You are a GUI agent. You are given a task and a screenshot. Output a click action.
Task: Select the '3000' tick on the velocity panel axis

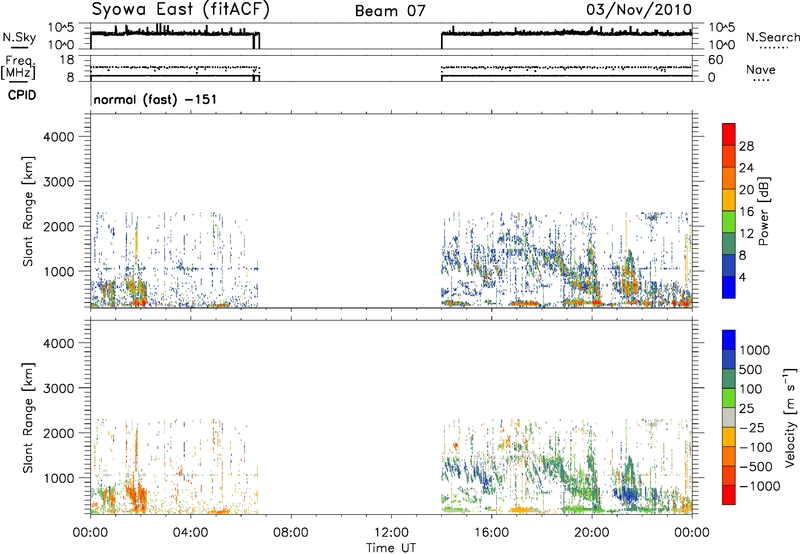(59, 388)
